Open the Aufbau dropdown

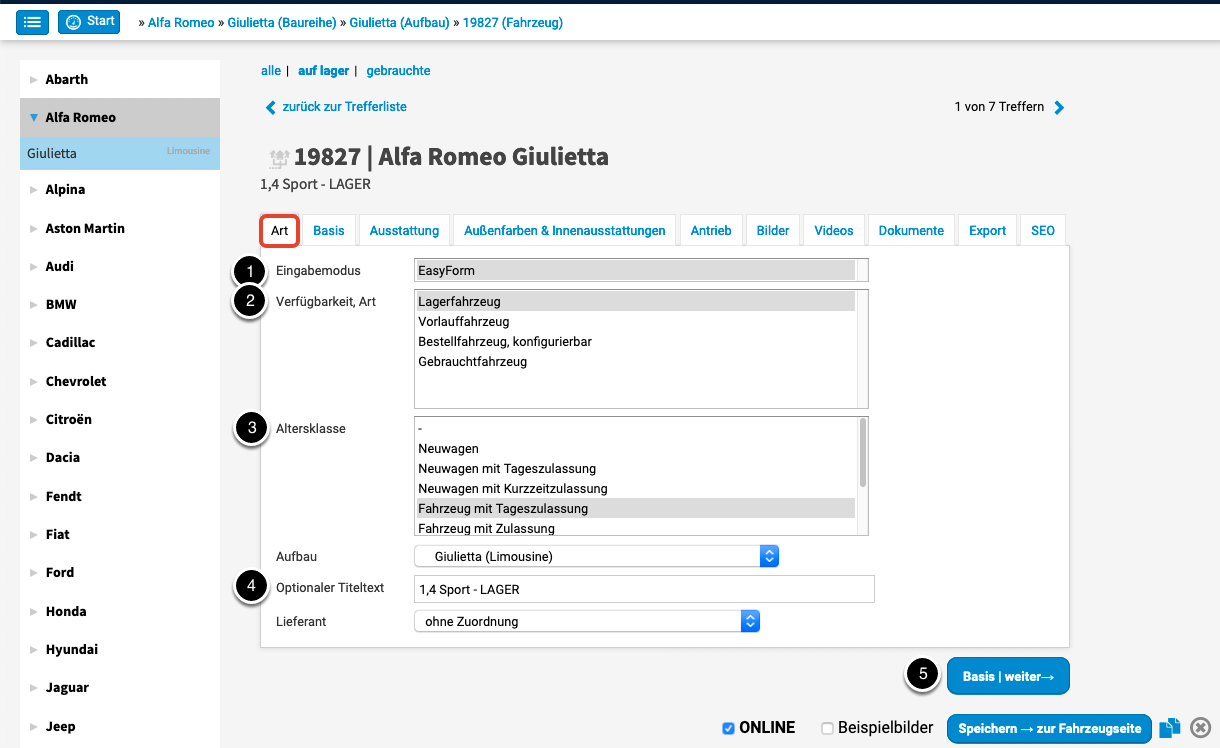point(596,556)
